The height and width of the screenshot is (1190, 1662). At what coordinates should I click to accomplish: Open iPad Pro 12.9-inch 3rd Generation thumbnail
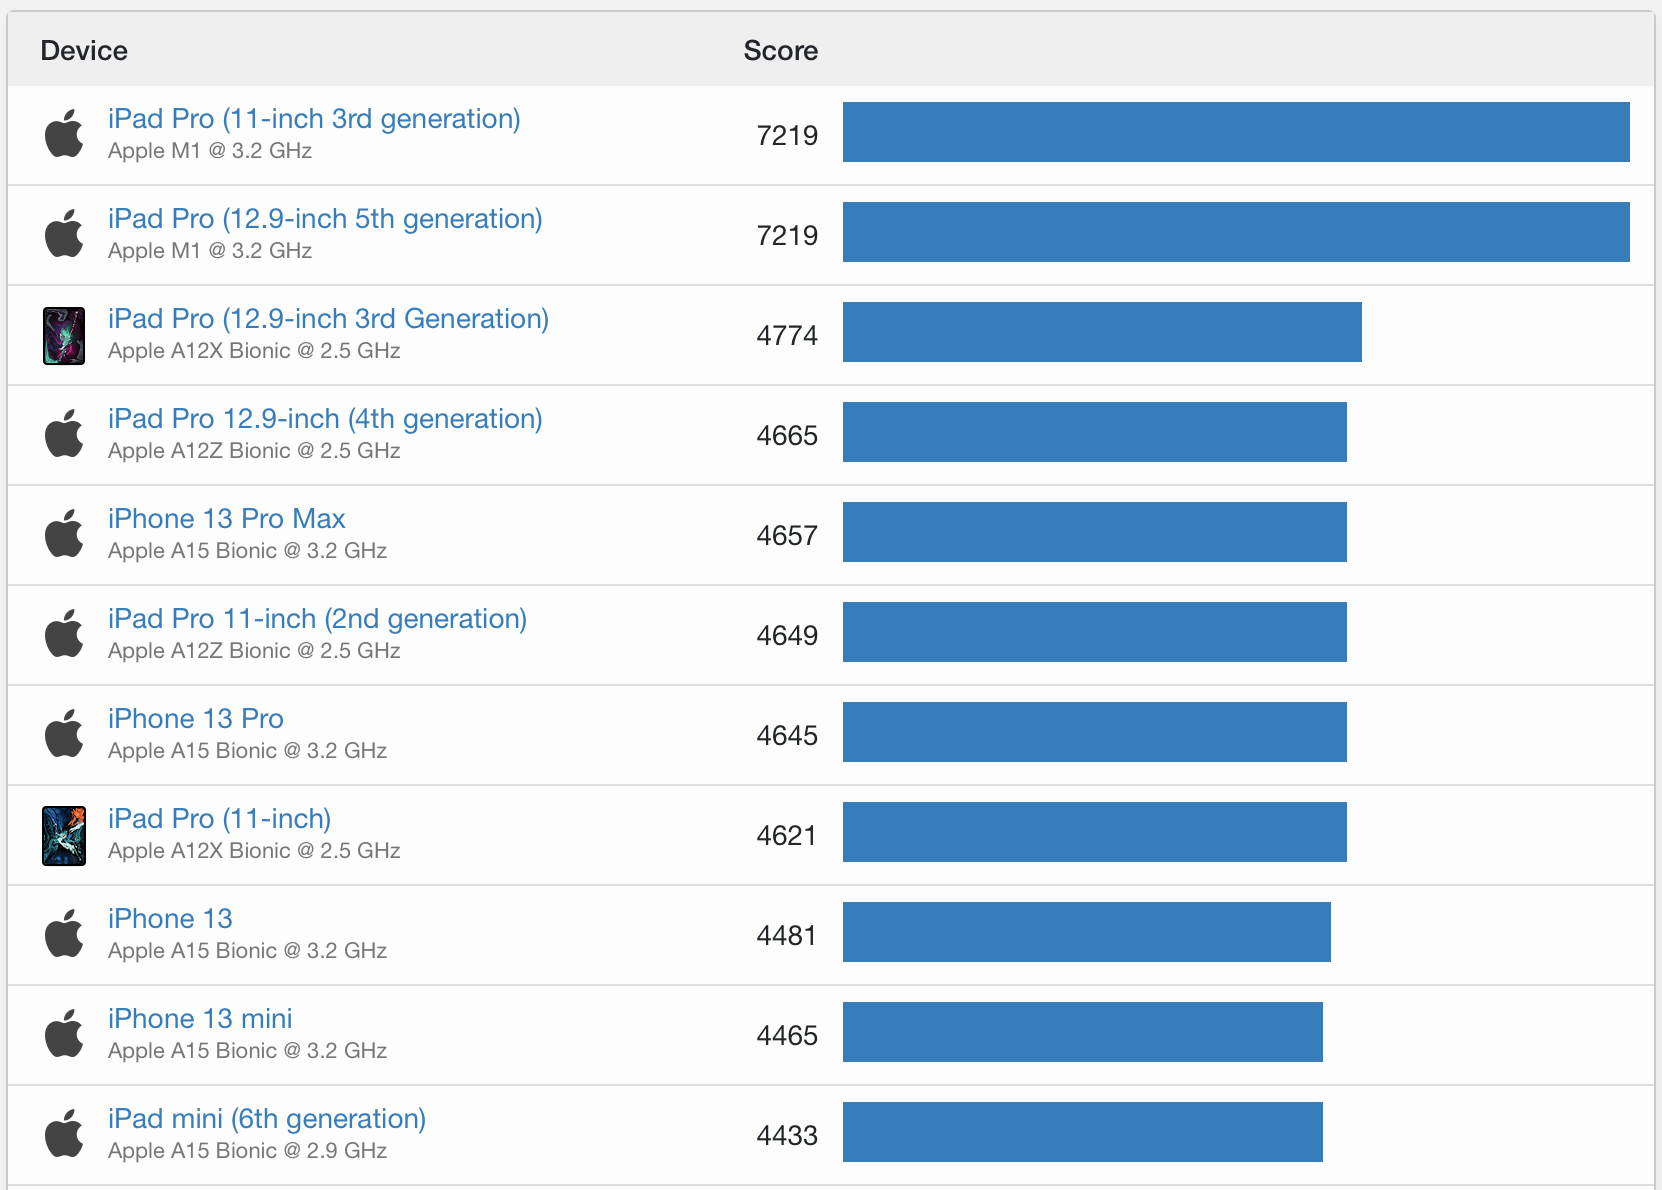click(64, 335)
